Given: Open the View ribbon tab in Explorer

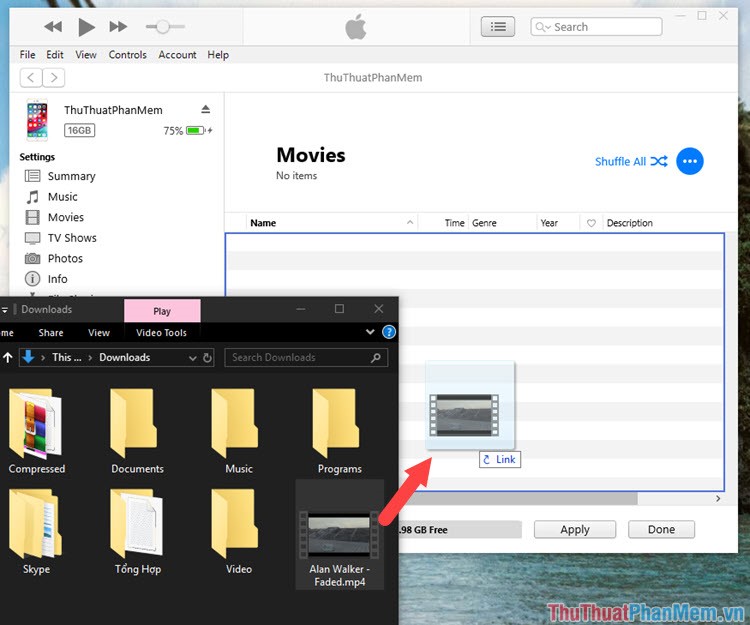Looking at the screenshot, I should [x=99, y=333].
